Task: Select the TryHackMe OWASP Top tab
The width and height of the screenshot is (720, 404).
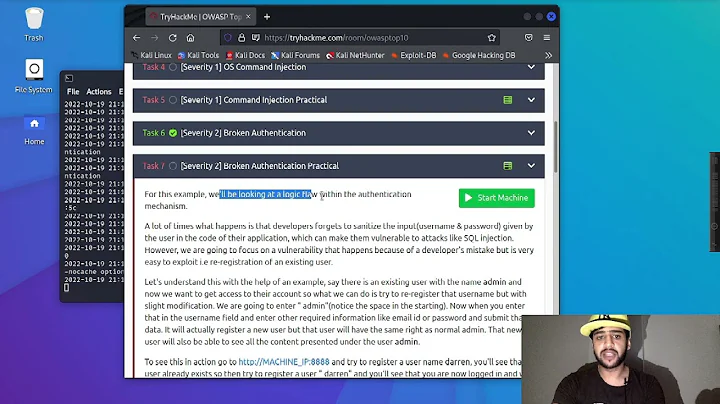Action: click(200, 17)
